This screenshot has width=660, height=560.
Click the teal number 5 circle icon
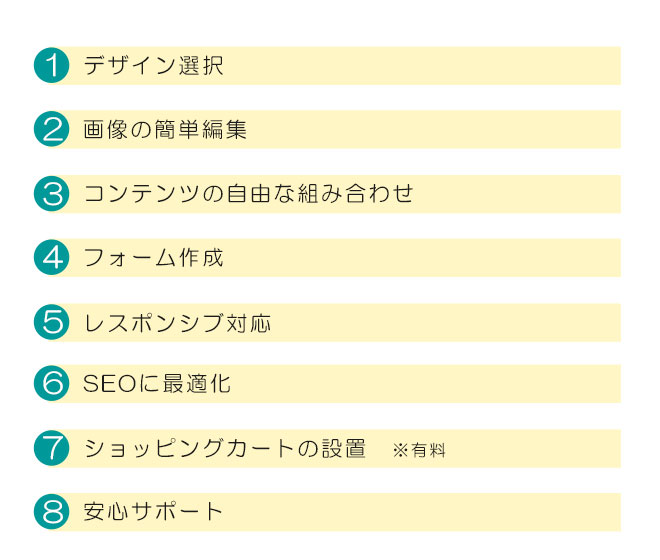(x=51, y=322)
